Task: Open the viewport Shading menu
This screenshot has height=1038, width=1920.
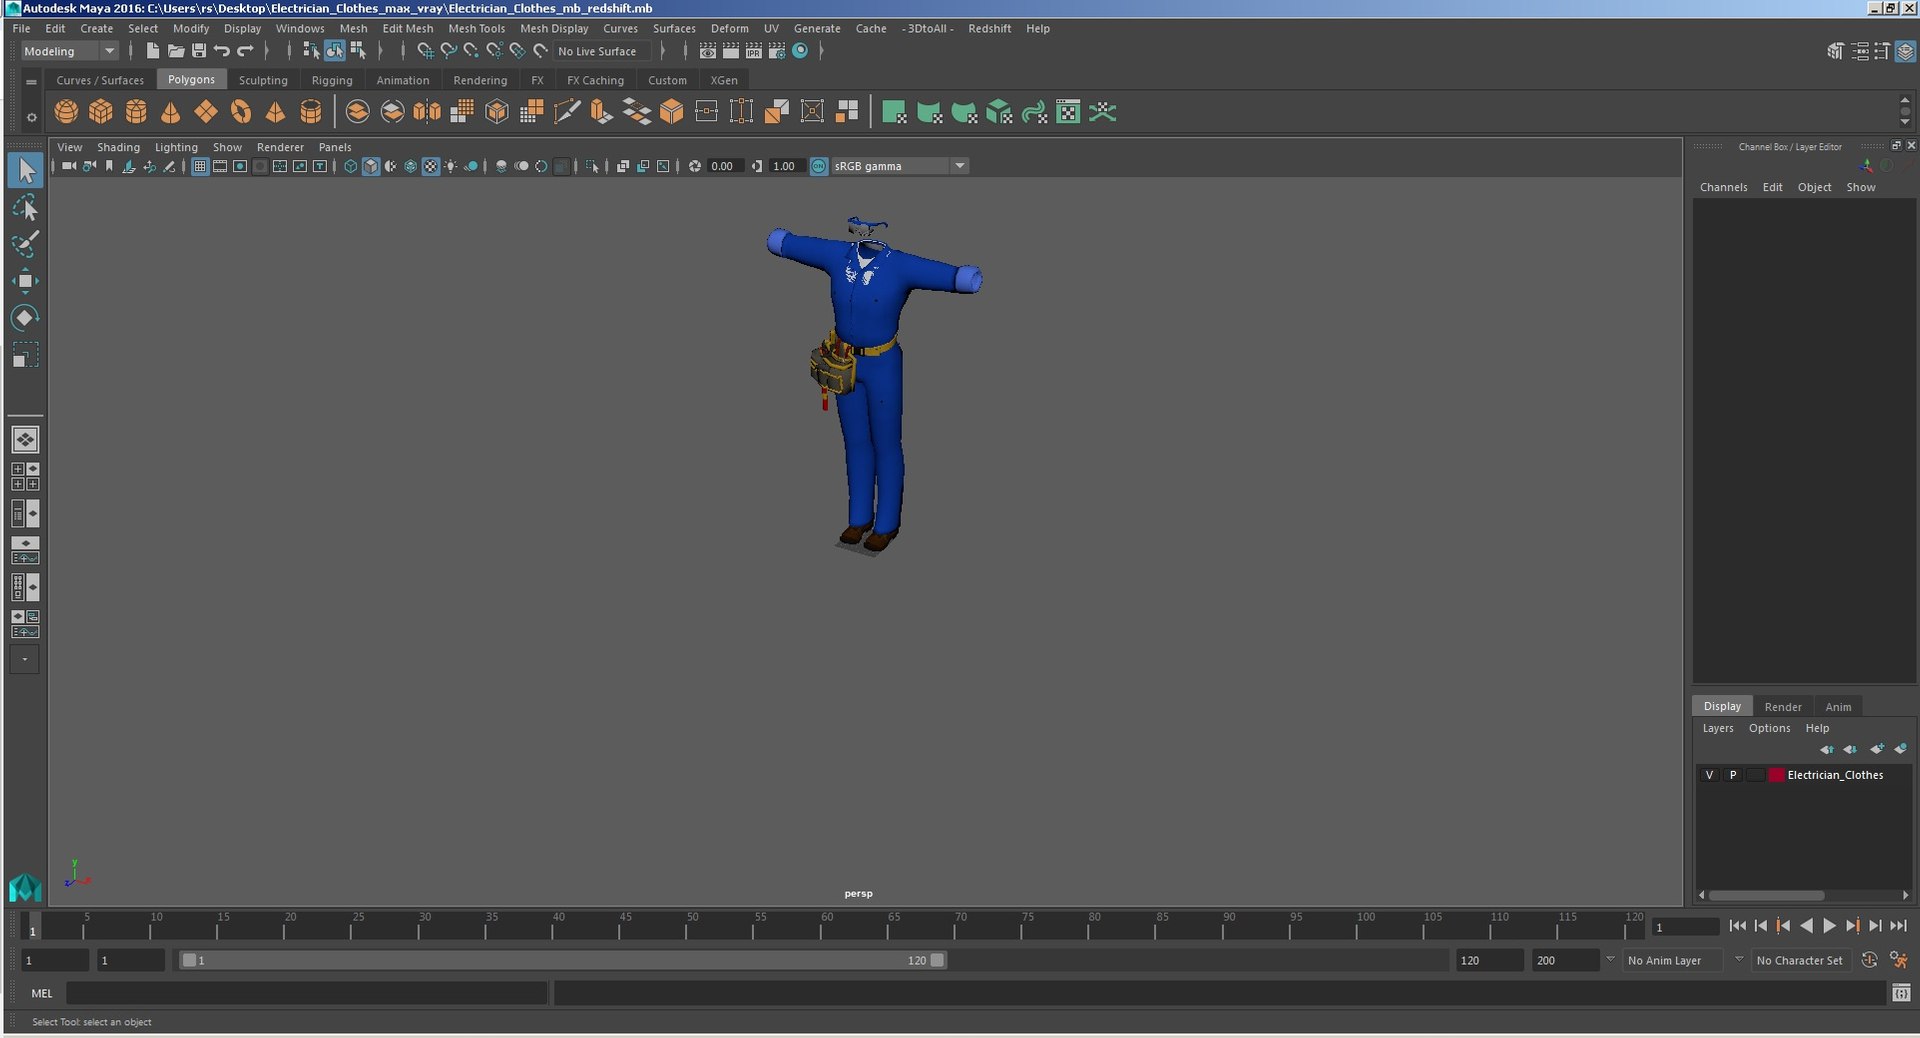Action: [118, 147]
